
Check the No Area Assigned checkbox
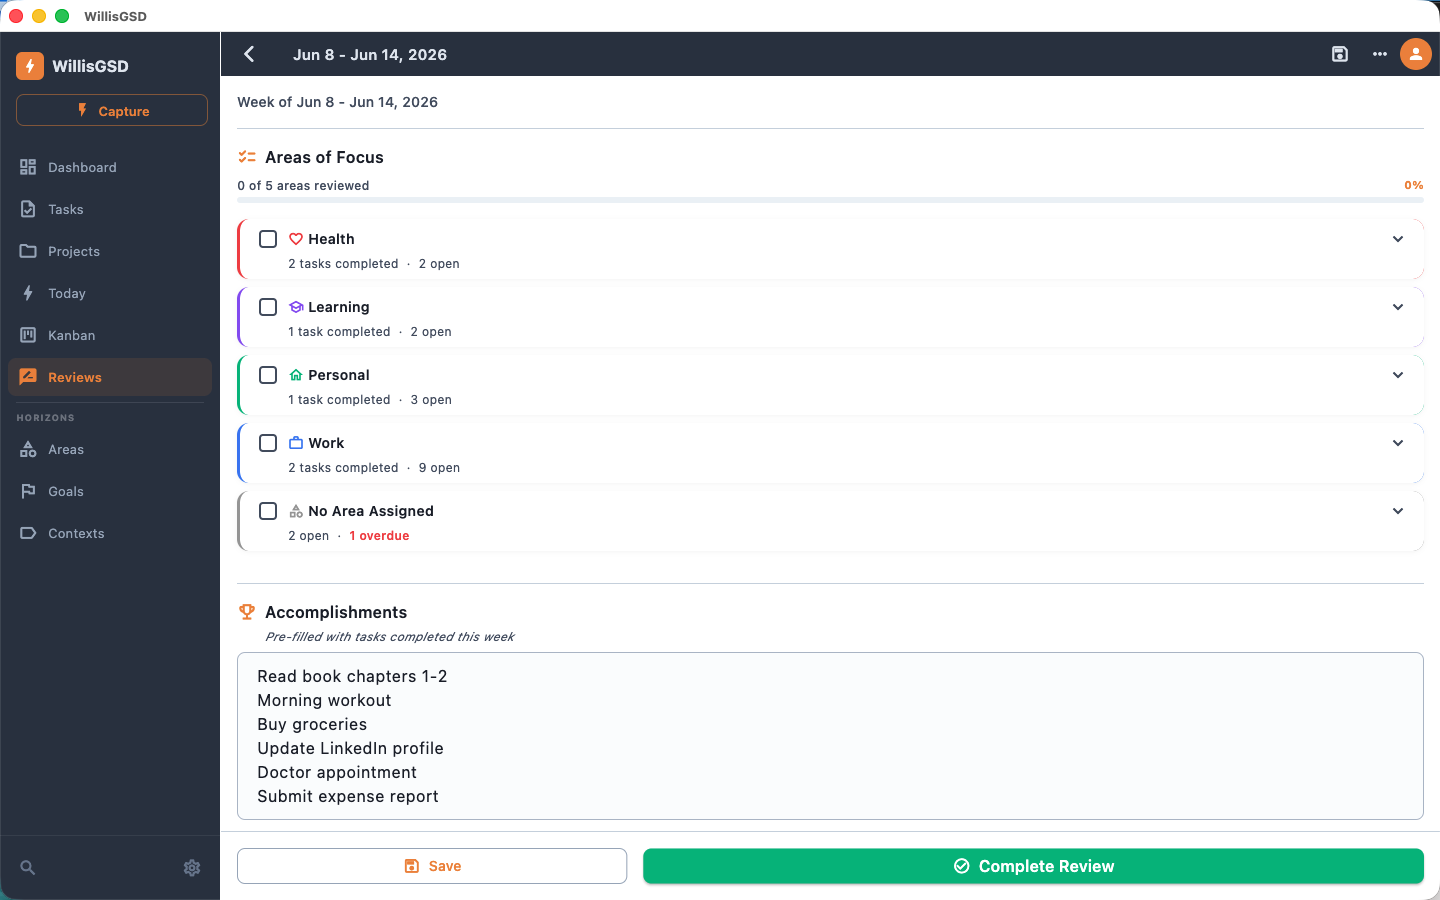268,511
